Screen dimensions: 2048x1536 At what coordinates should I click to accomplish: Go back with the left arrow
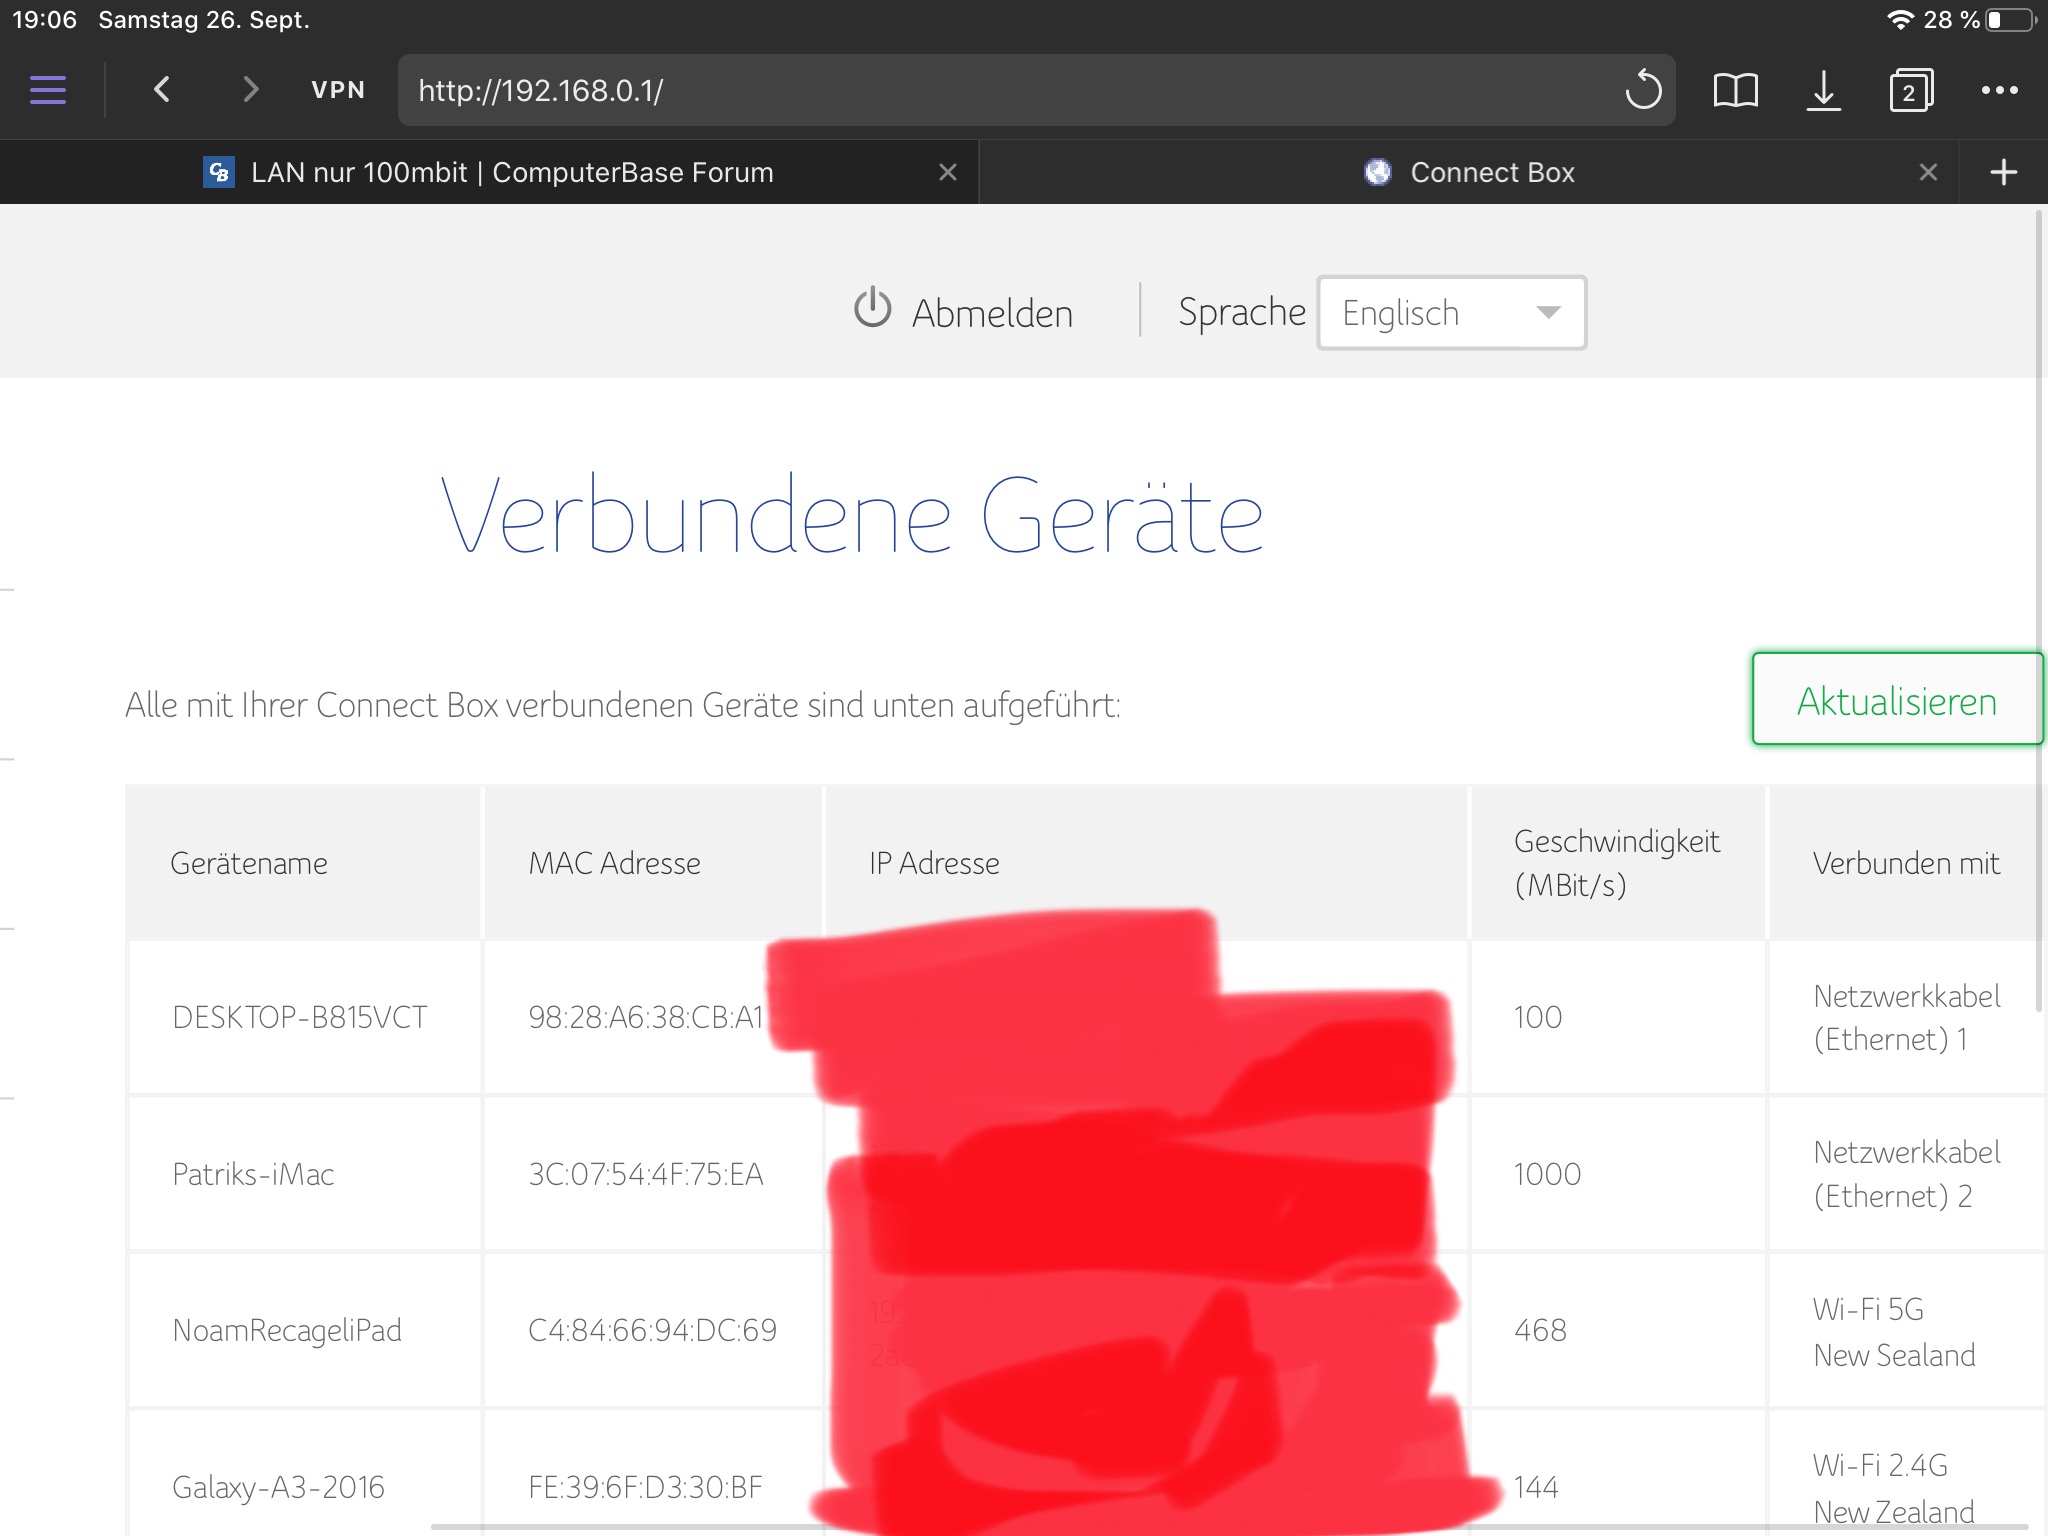pos(162,90)
